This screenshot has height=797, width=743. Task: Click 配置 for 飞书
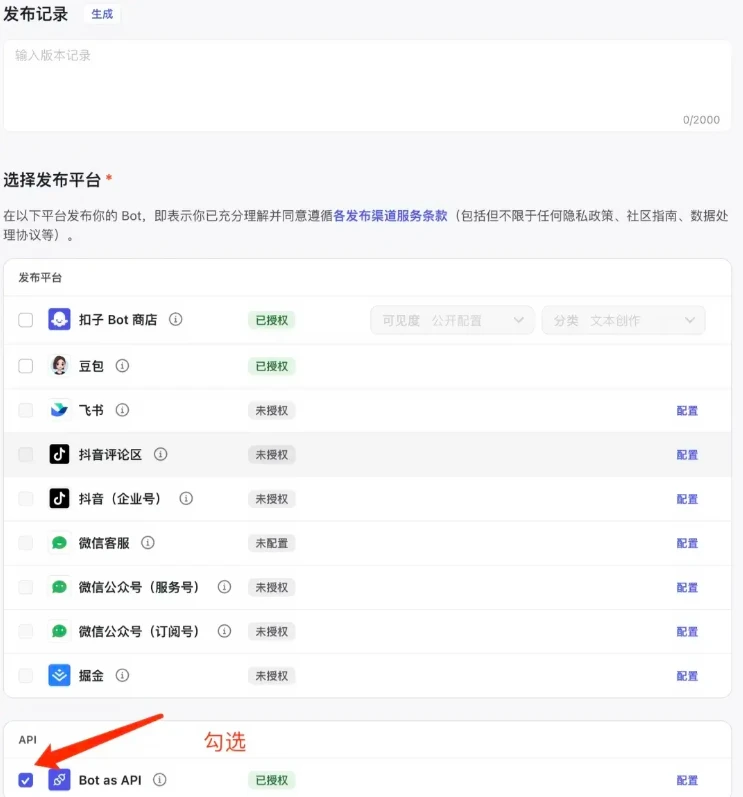pos(687,411)
